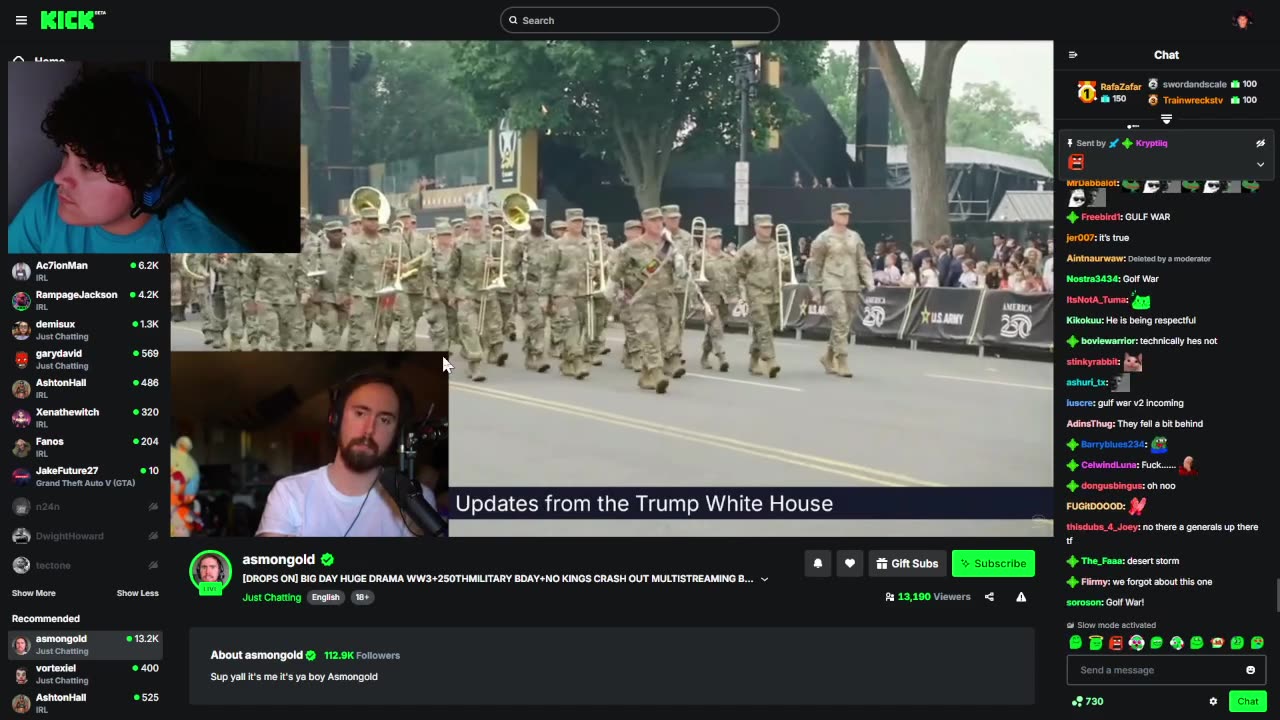The image size is (1280, 720).
Task: Open Xenathewitch channel in sidebar
Action: point(85,418)
